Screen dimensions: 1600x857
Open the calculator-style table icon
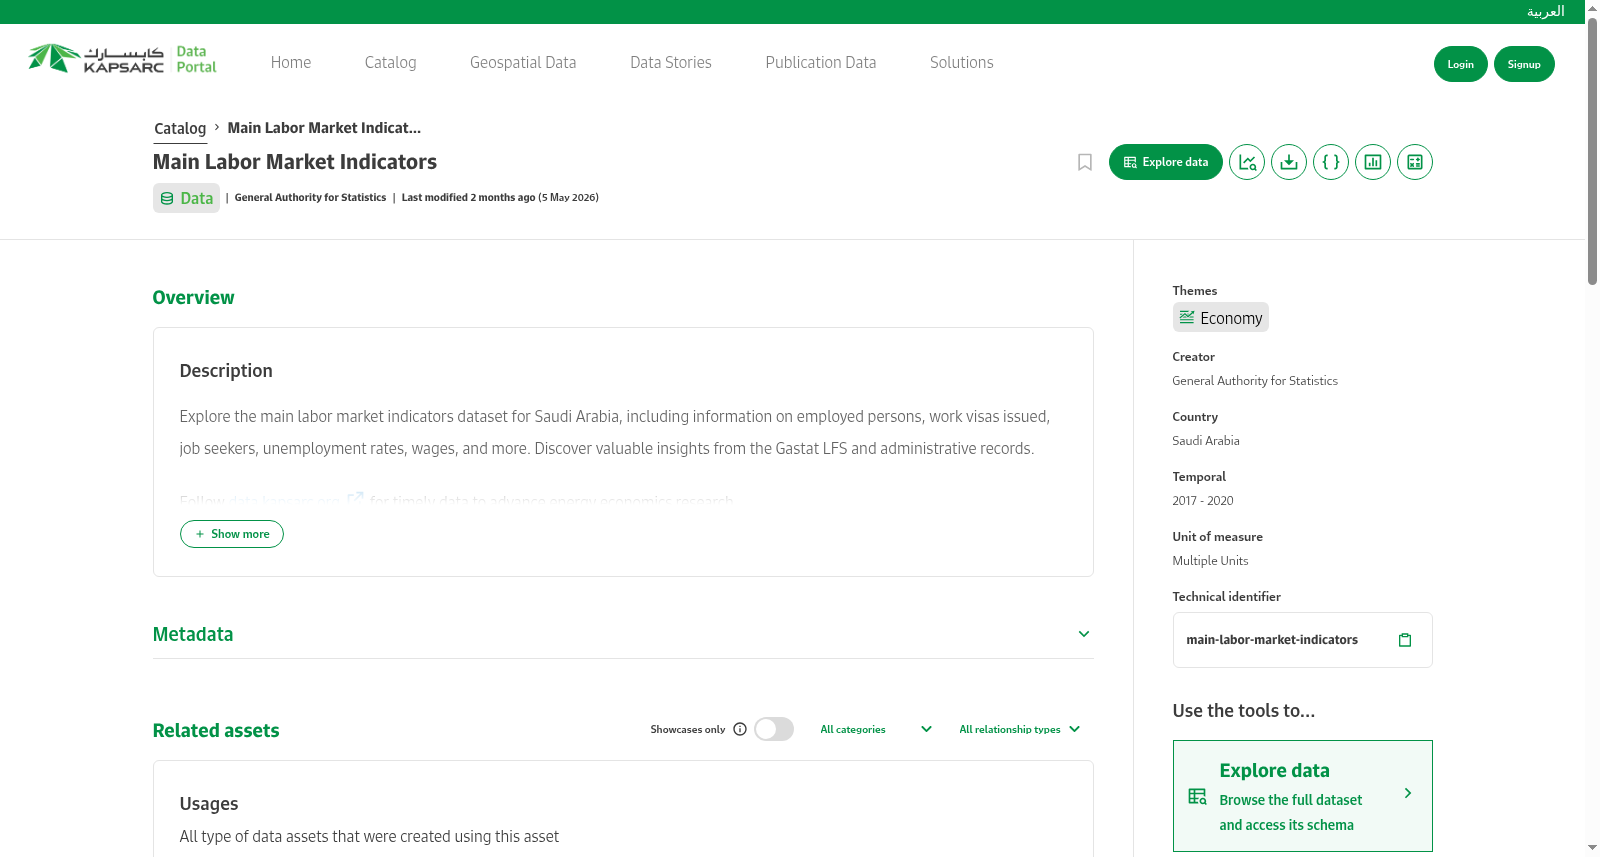pos(1415,162)
